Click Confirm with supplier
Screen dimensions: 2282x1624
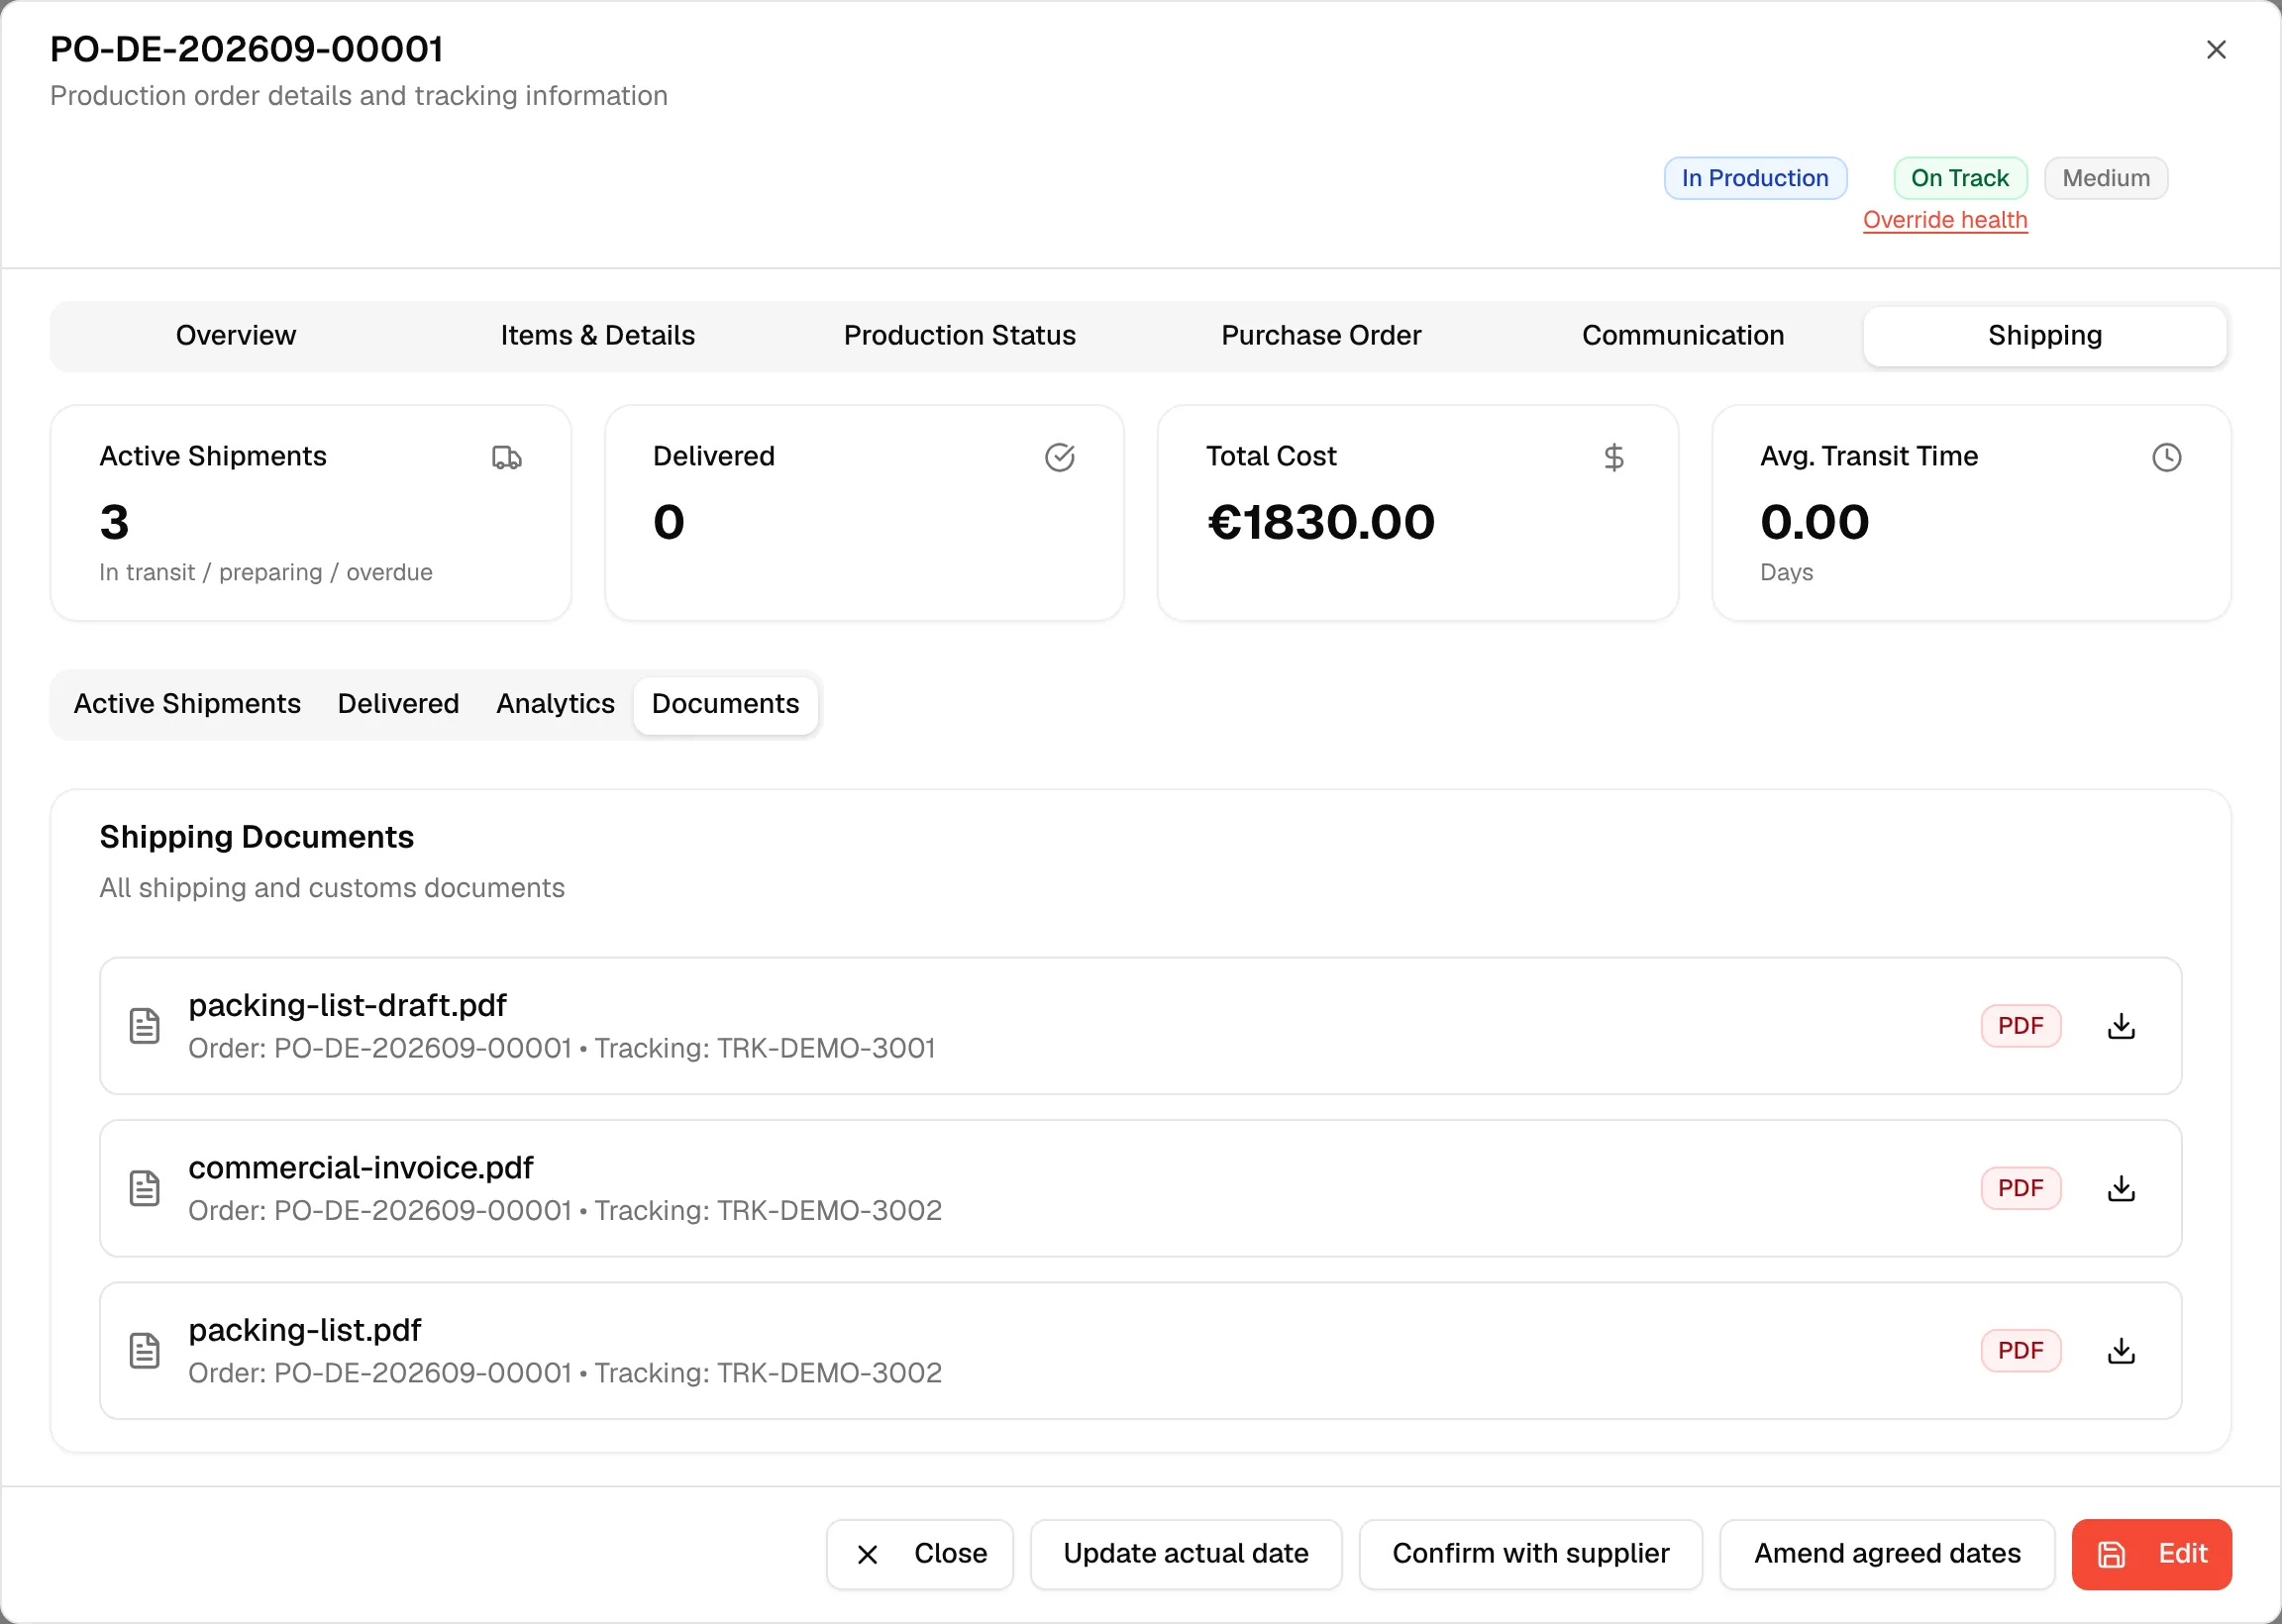pos(1531,1555)
